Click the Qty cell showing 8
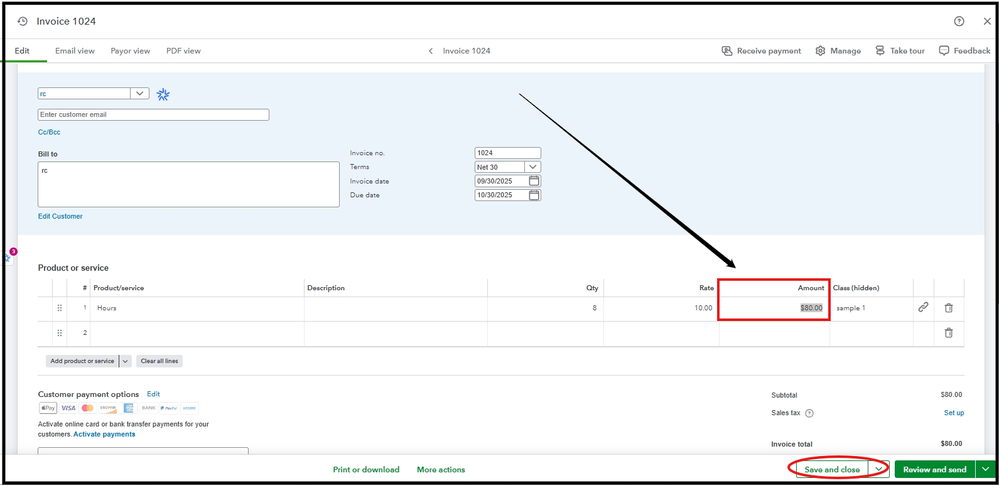 [545, 308]
